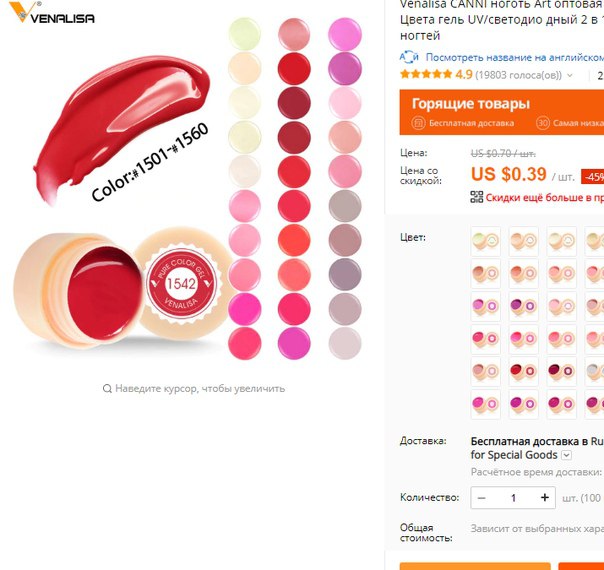Choose the purple color variant in third row
The image size is (604, 570).
[523, 306]
